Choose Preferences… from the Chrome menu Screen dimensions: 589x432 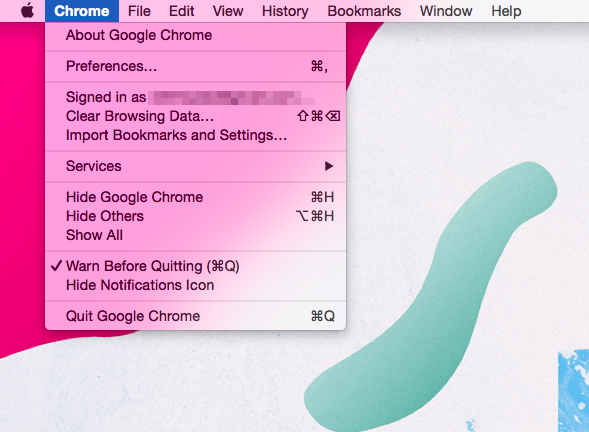(x=195, y=66)
